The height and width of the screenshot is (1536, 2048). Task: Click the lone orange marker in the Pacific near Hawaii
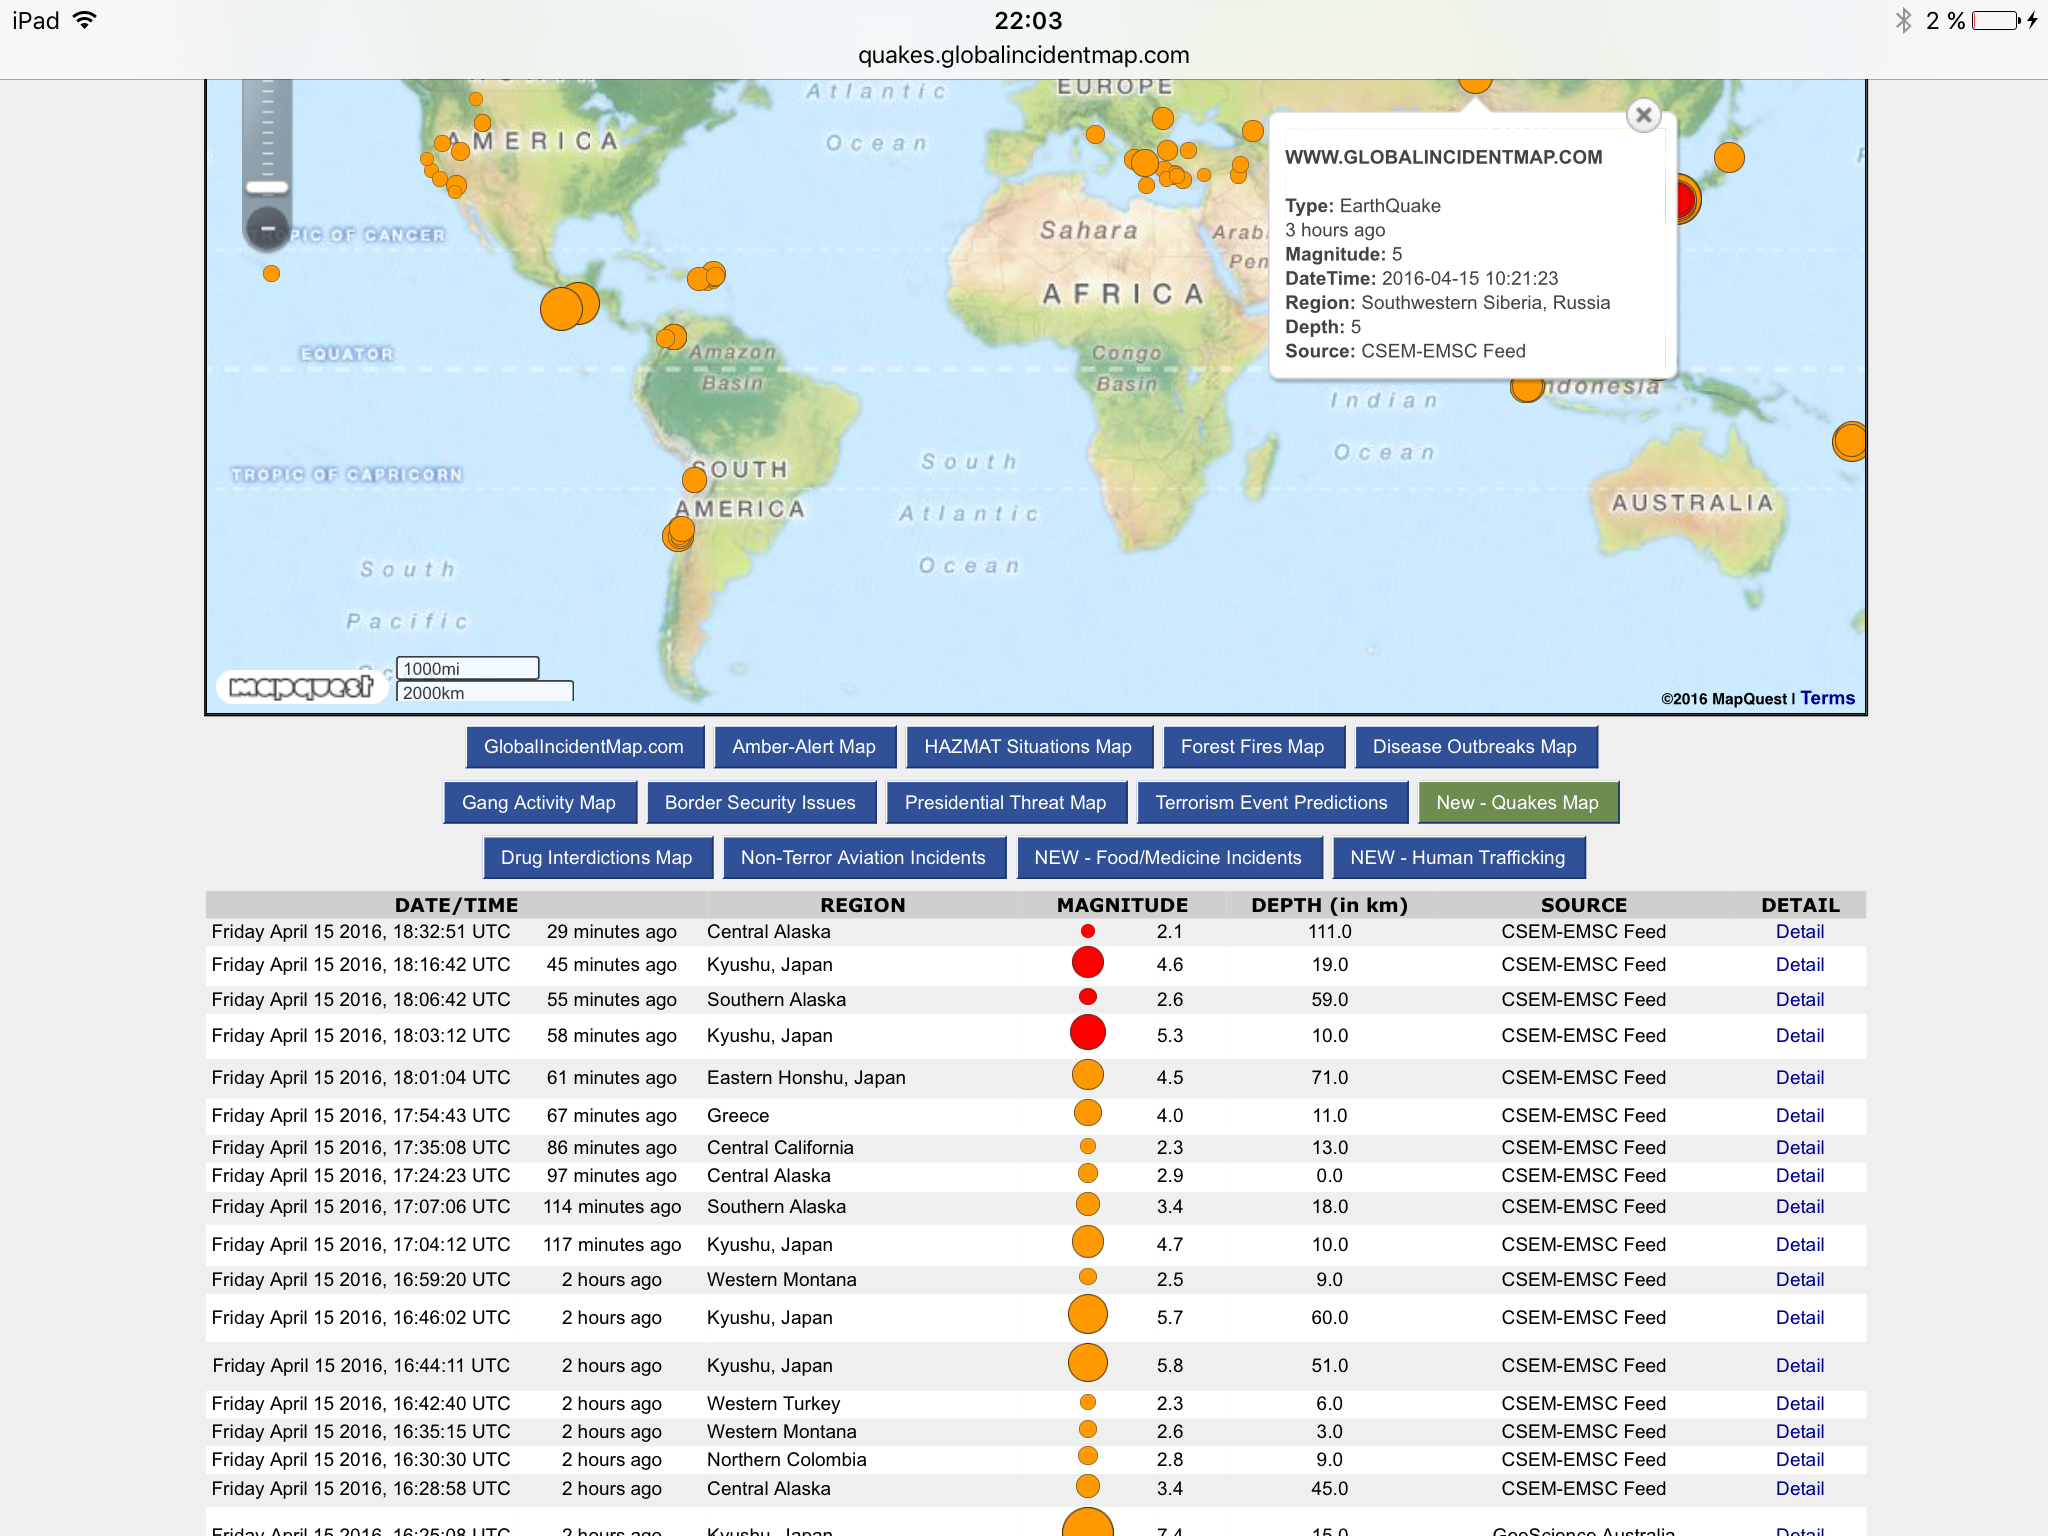pyautogui.click(x=271, y=273)
